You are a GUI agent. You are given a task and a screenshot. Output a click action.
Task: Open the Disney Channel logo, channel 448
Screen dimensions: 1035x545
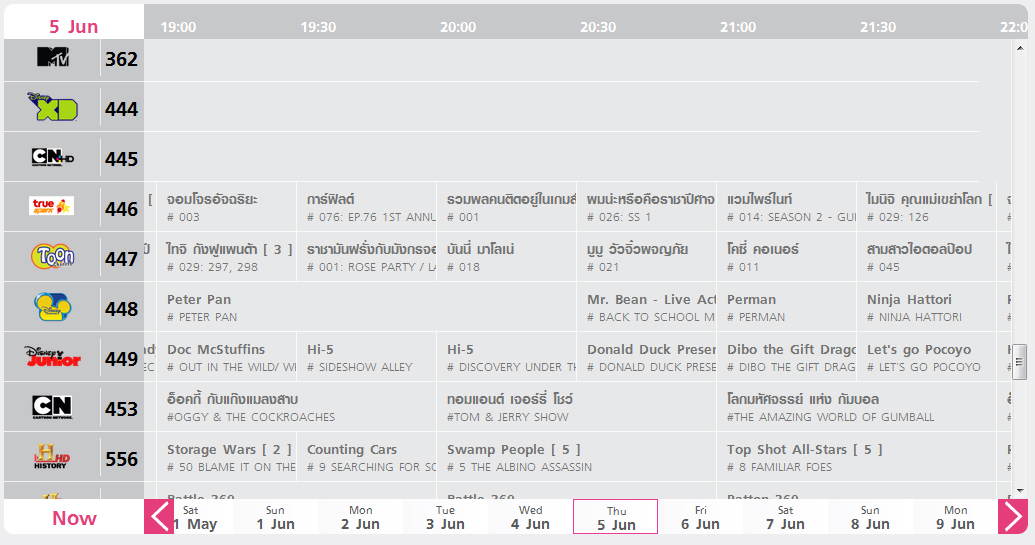(x=53, y=307)
